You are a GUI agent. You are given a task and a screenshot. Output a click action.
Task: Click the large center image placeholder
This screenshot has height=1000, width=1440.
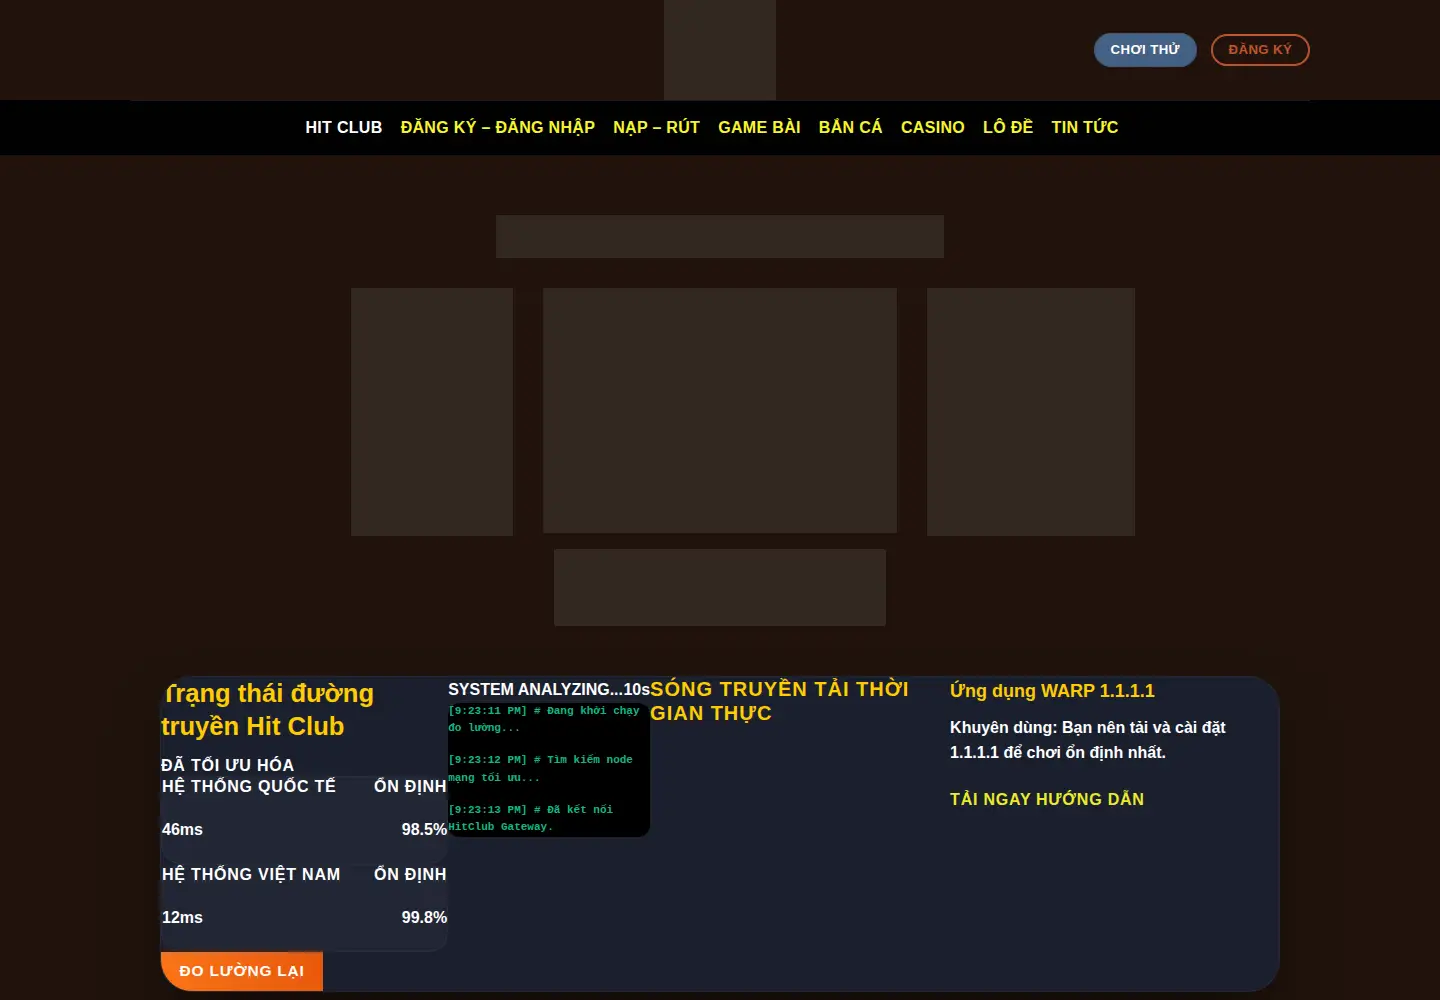click(x=720, y=410)
